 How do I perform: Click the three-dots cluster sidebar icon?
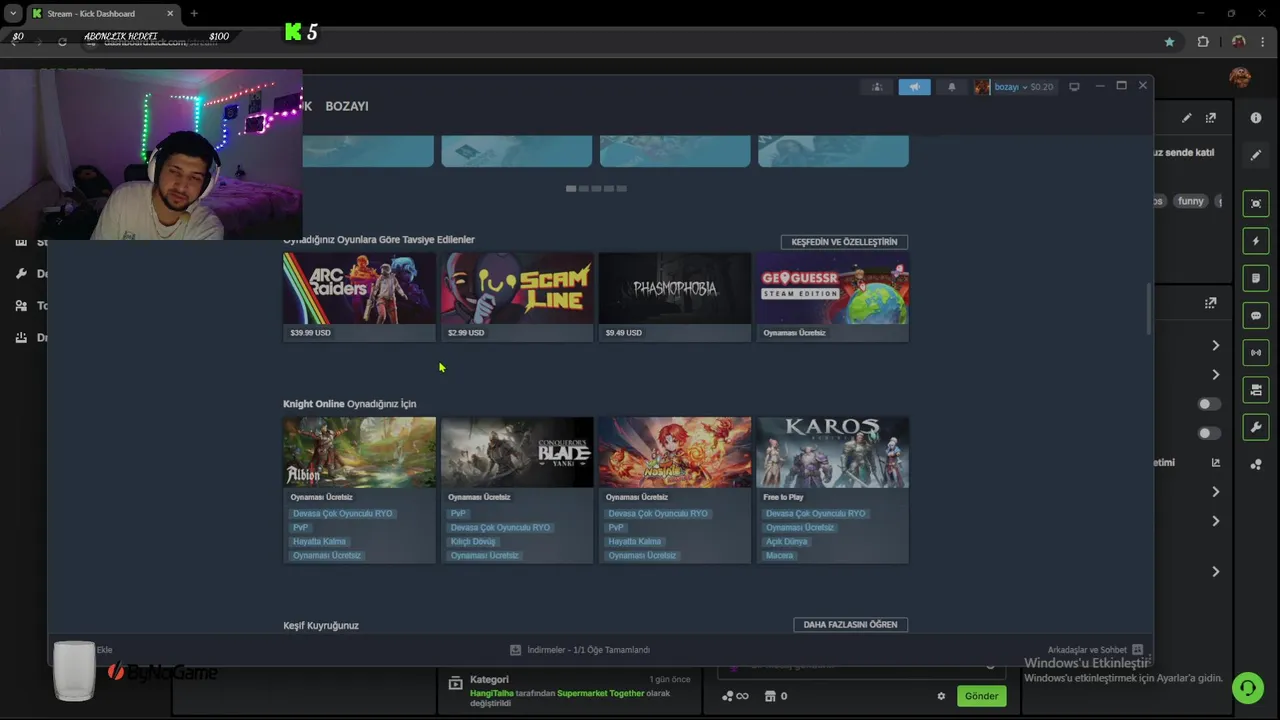click(x=1256, y=465)
